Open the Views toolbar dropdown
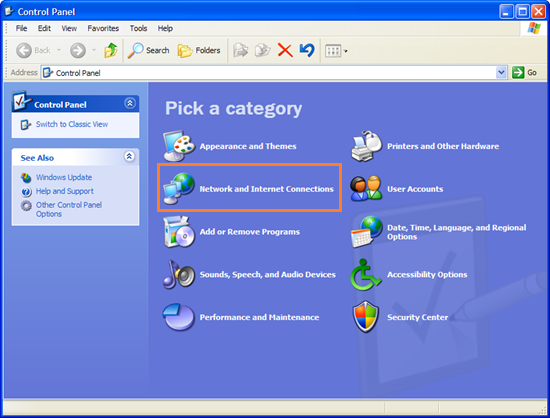Screen dimensions: 550x418 pos(336,51)
